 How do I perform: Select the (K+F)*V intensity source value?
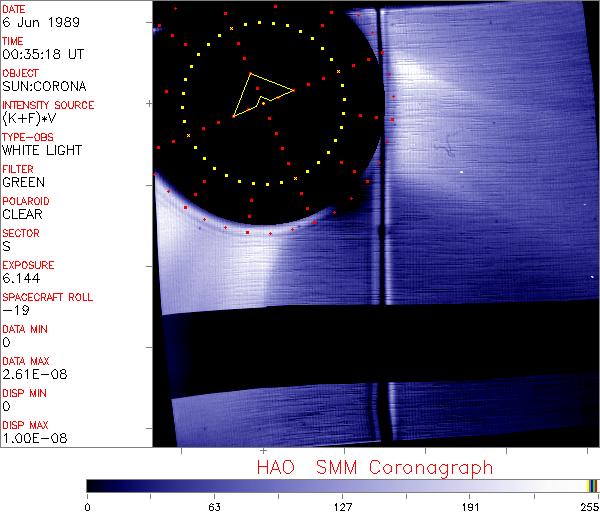tap(31, 118)
